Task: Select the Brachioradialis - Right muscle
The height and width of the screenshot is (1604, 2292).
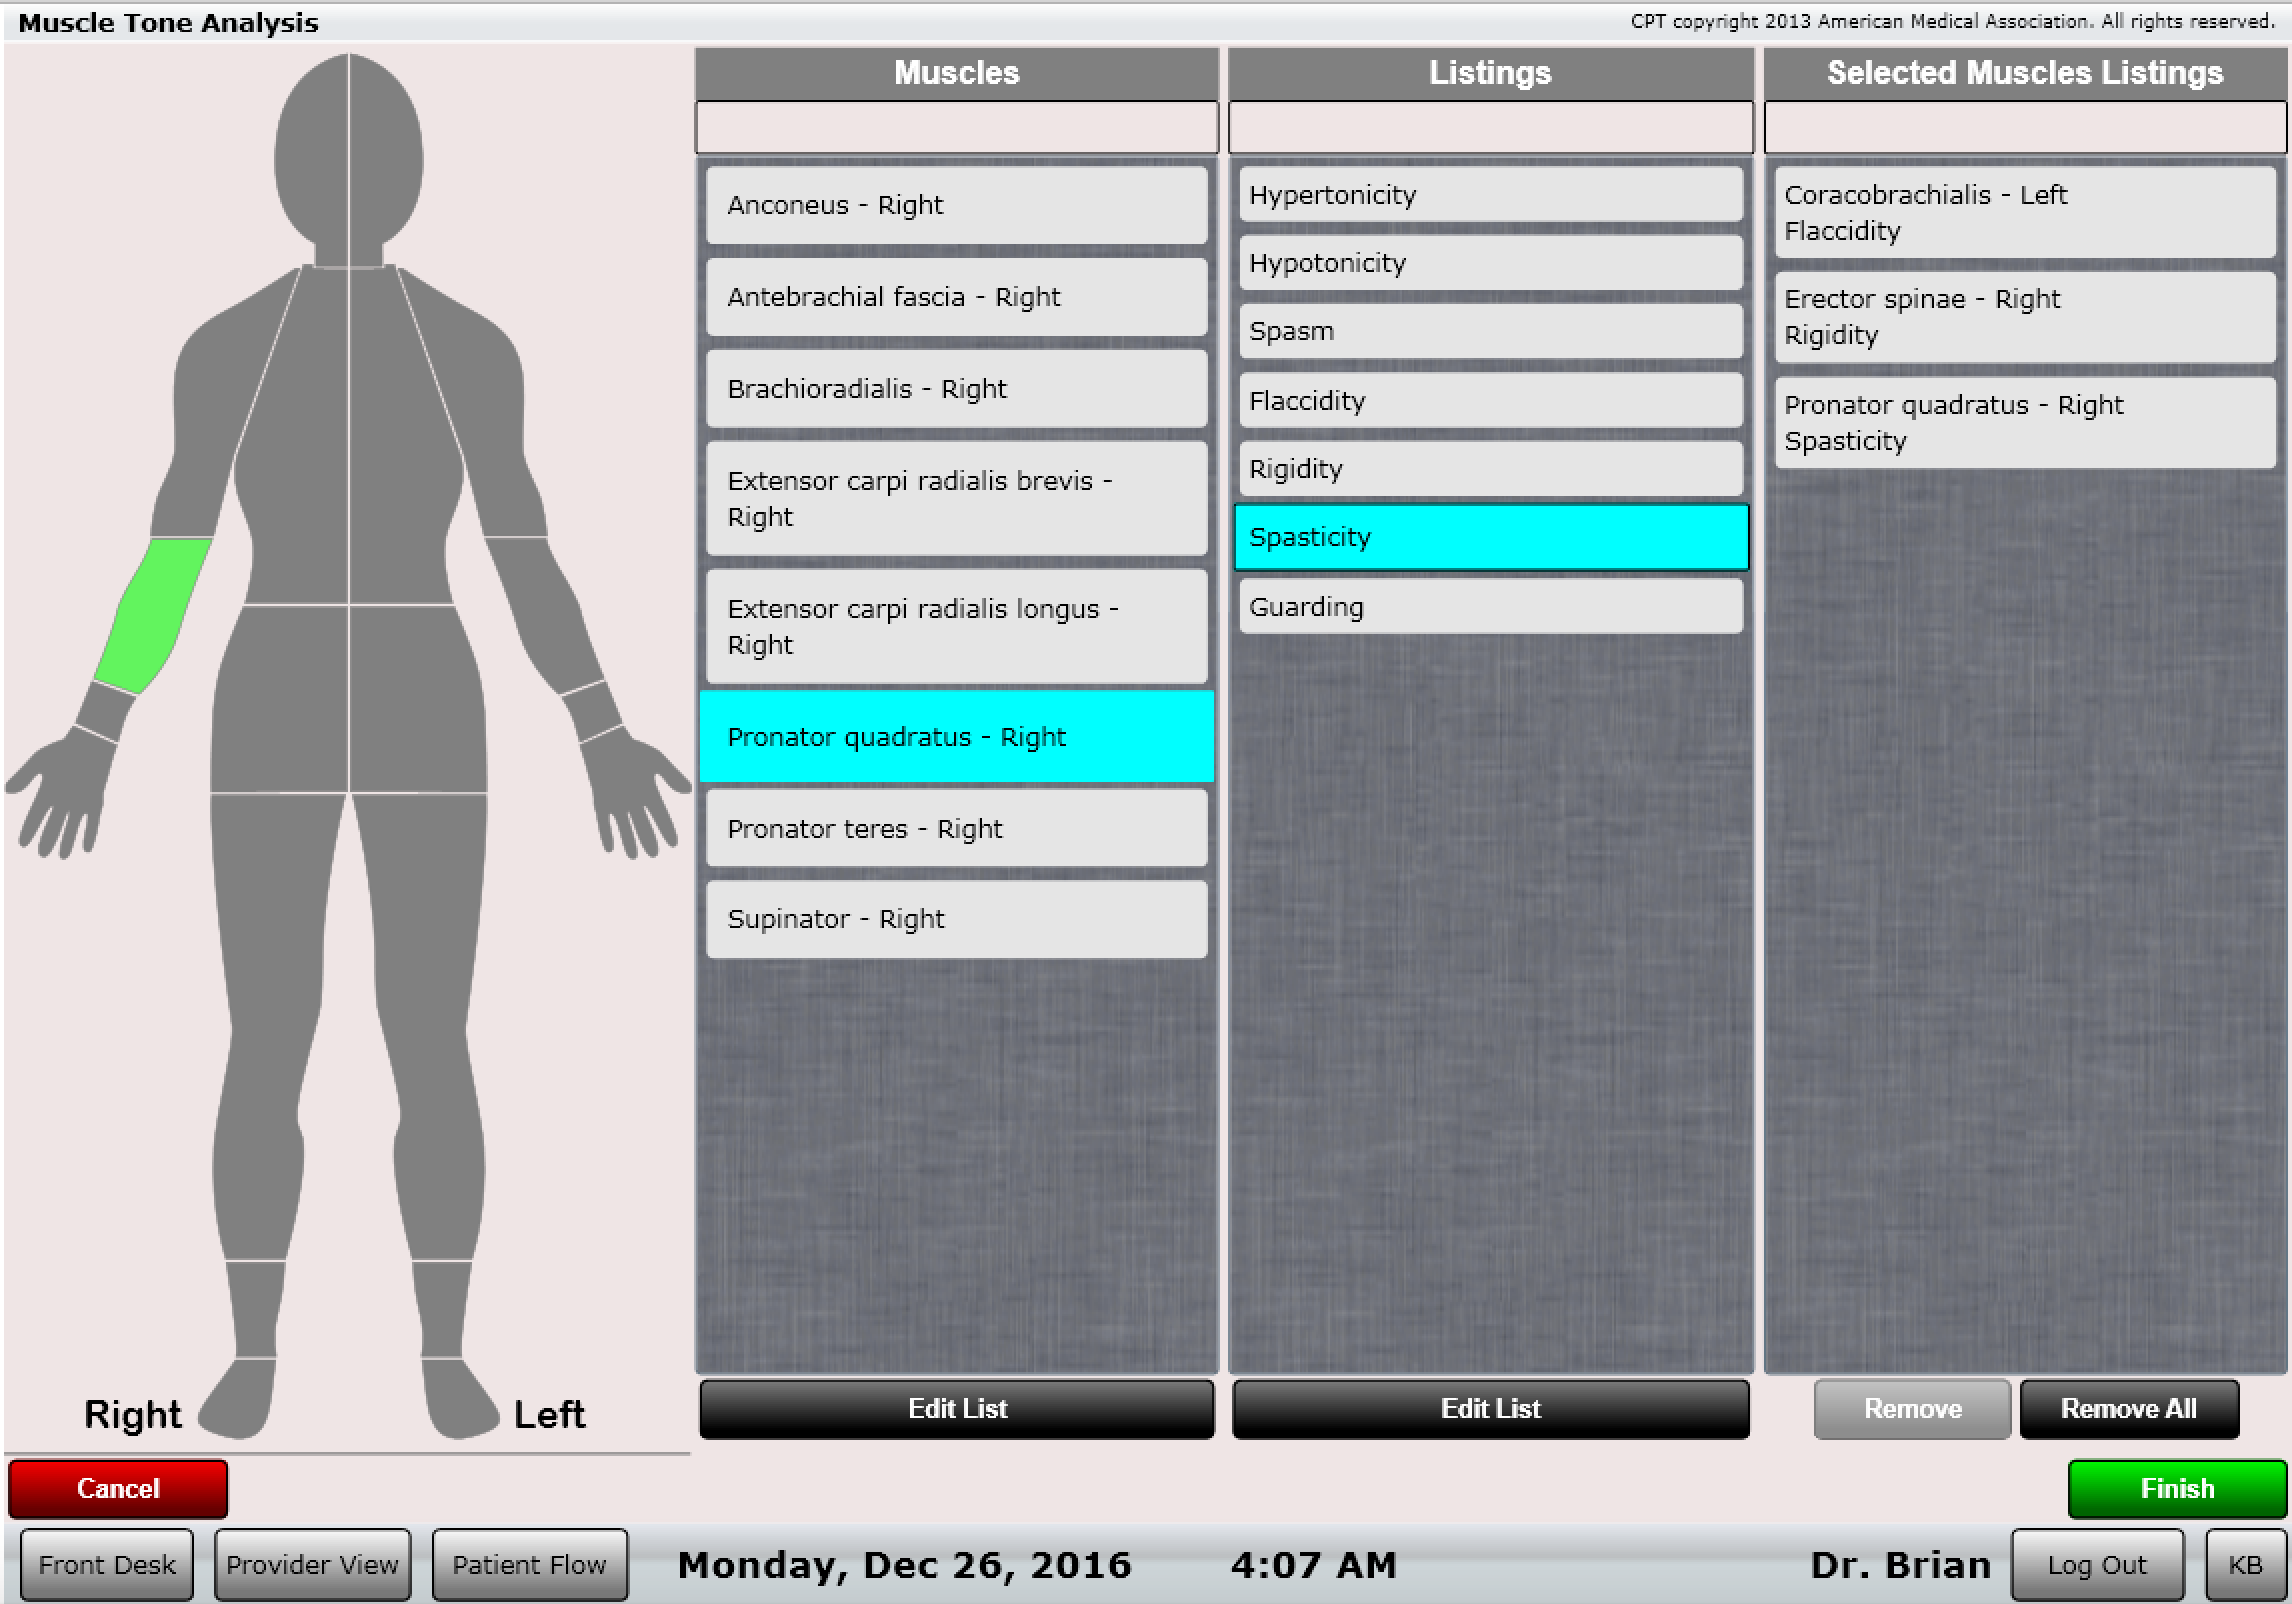Action: [955, 389]
